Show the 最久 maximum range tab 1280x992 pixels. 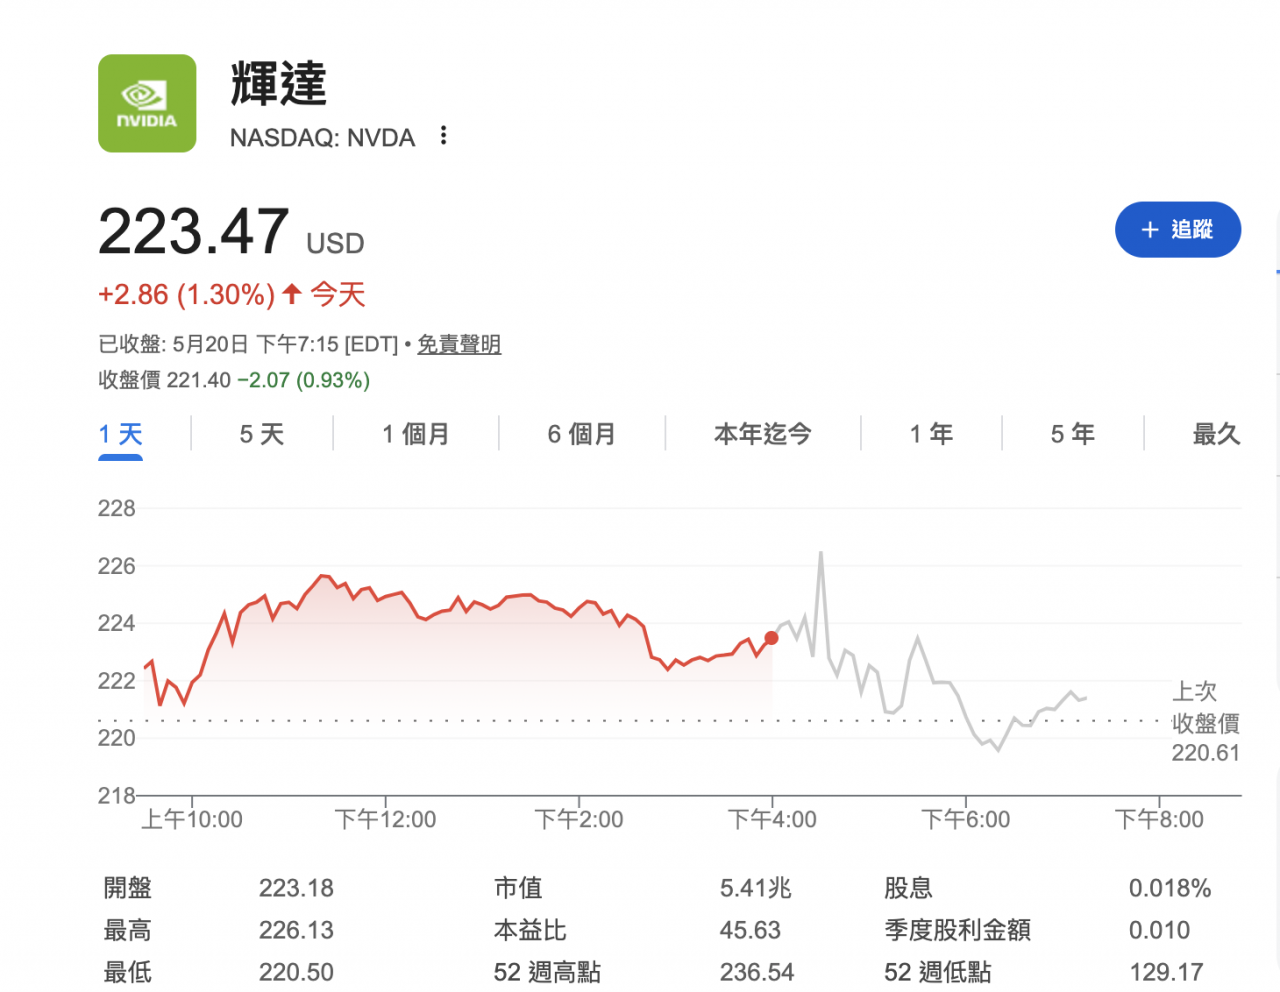1216,434
